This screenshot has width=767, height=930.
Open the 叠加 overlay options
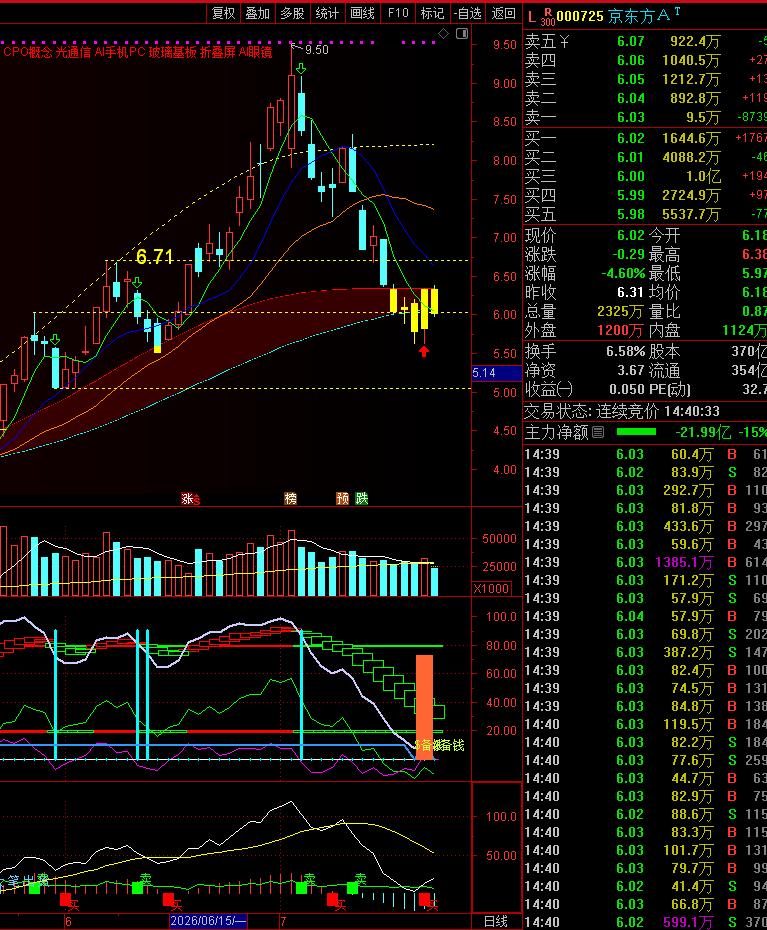tap(257, 13)
